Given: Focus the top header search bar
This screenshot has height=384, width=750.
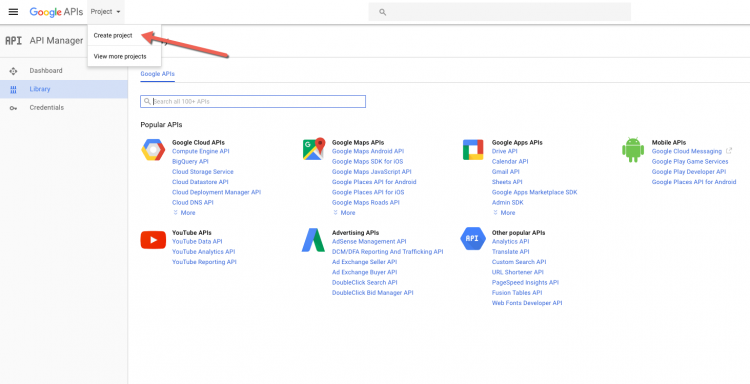Looking at the screenshot, I should click(499, 12).
